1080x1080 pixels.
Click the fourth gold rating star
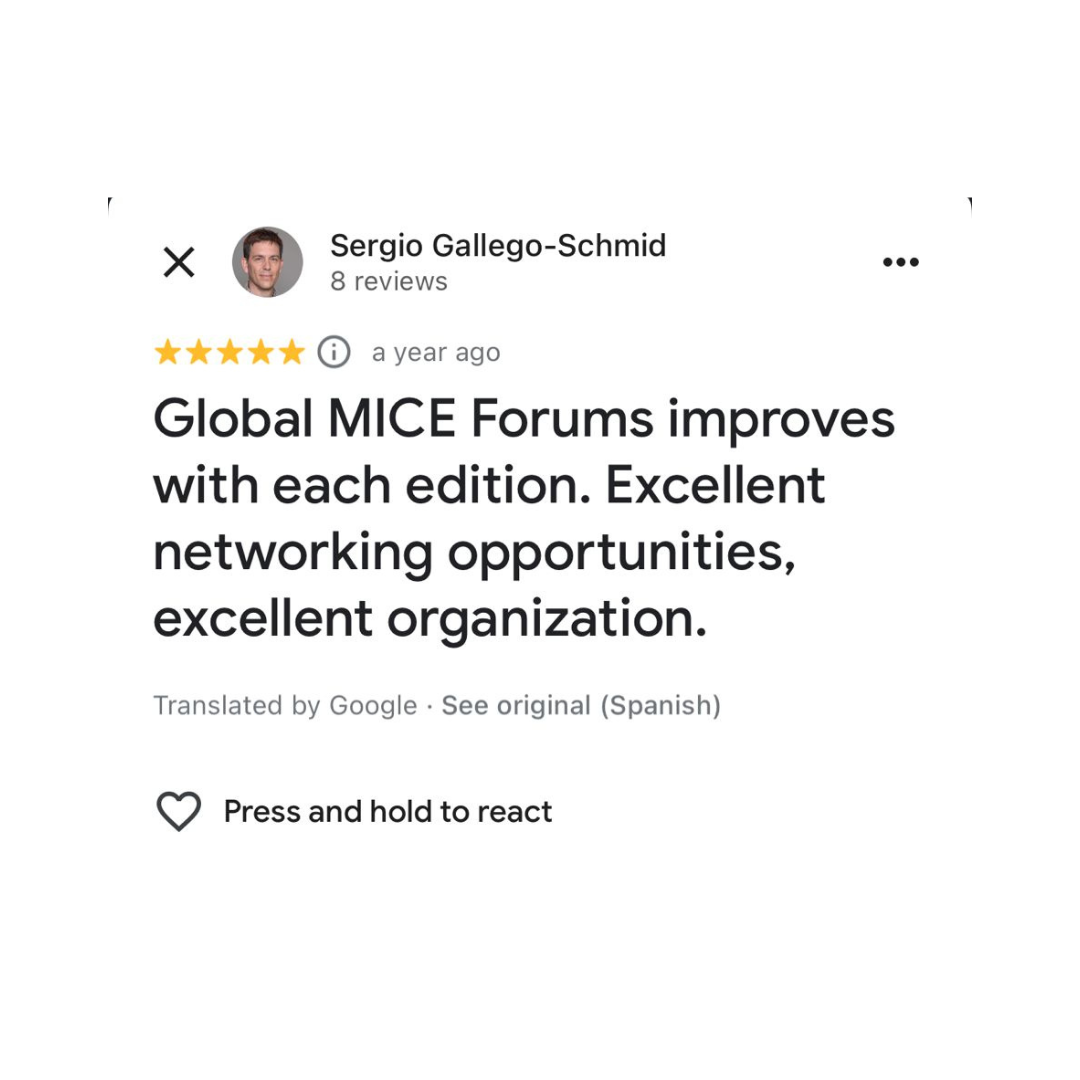260,352
